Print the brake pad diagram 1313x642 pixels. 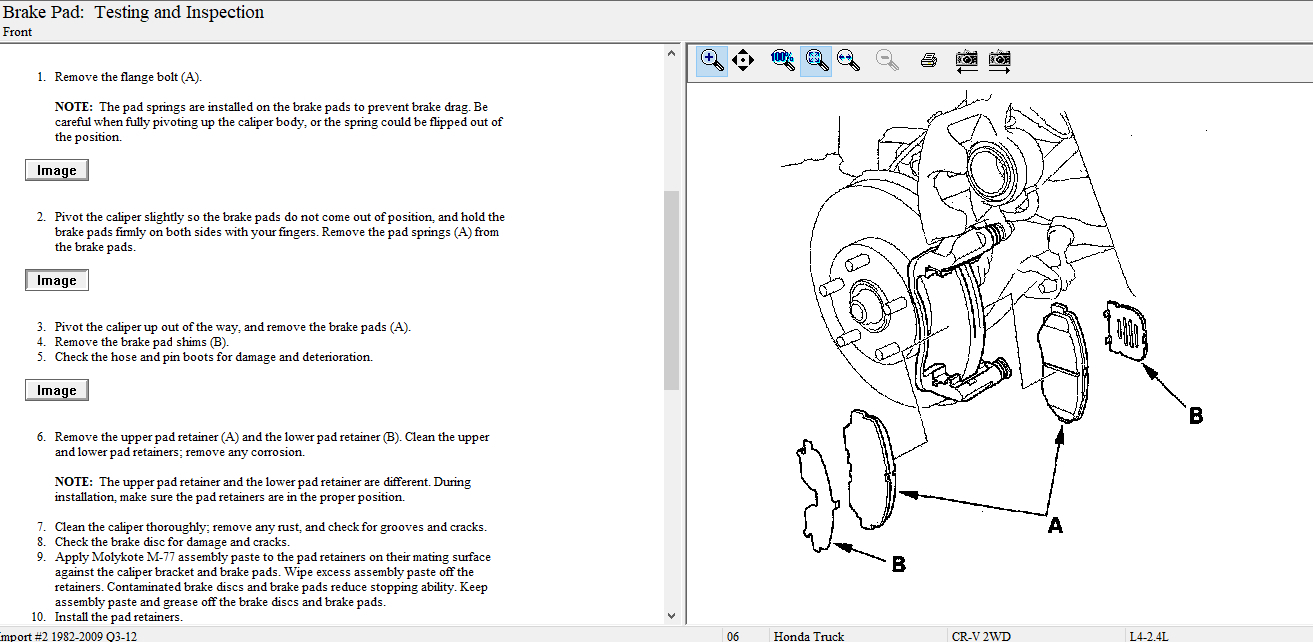pyautogui.click(x=928, y=61)
